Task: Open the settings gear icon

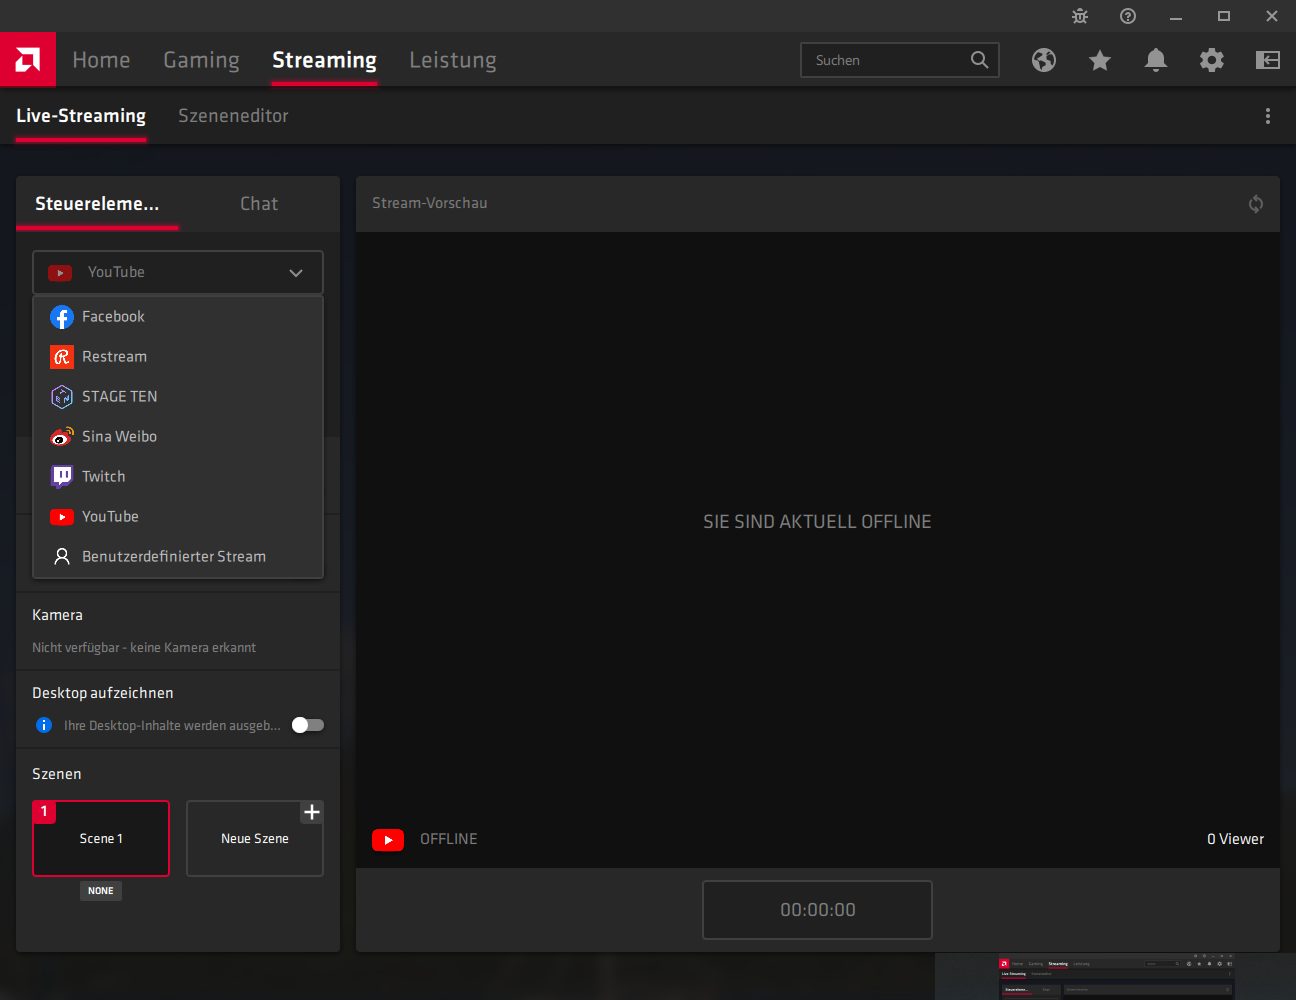Action: tap(1212, 60)
